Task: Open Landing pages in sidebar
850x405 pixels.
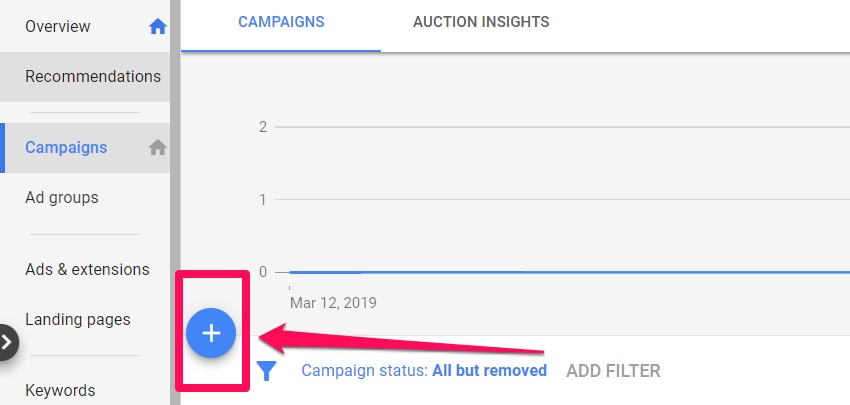Action: pyautogui.click(x=78, y=320)
